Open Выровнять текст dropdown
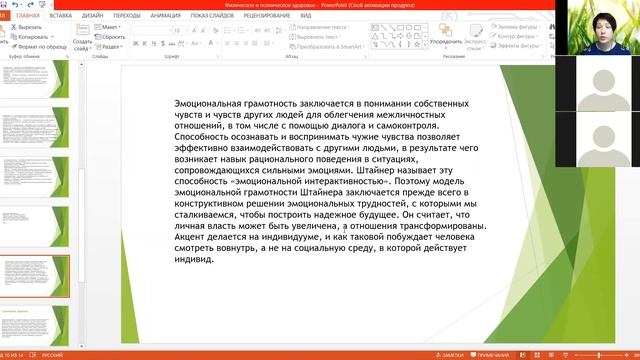The width and height of the screenshot is (640, 360). (315, 37)
